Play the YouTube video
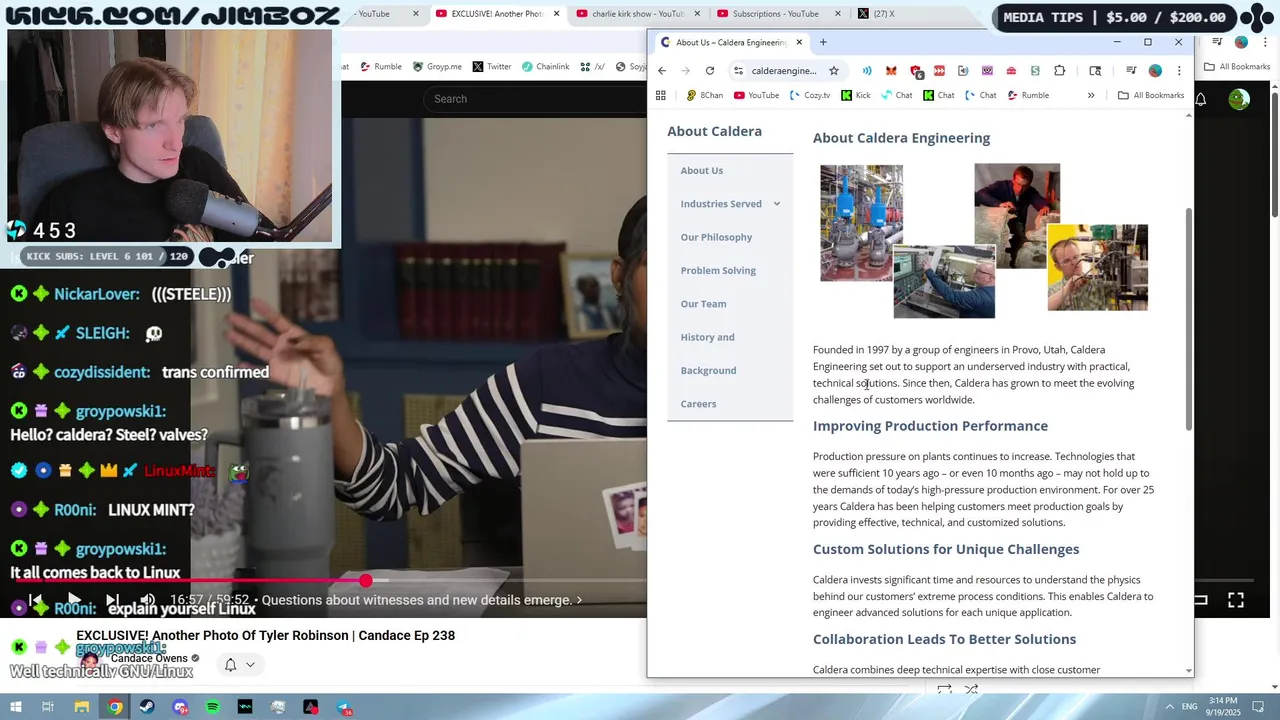Screen dimensions: 1280x720 (x=74, y=600)
